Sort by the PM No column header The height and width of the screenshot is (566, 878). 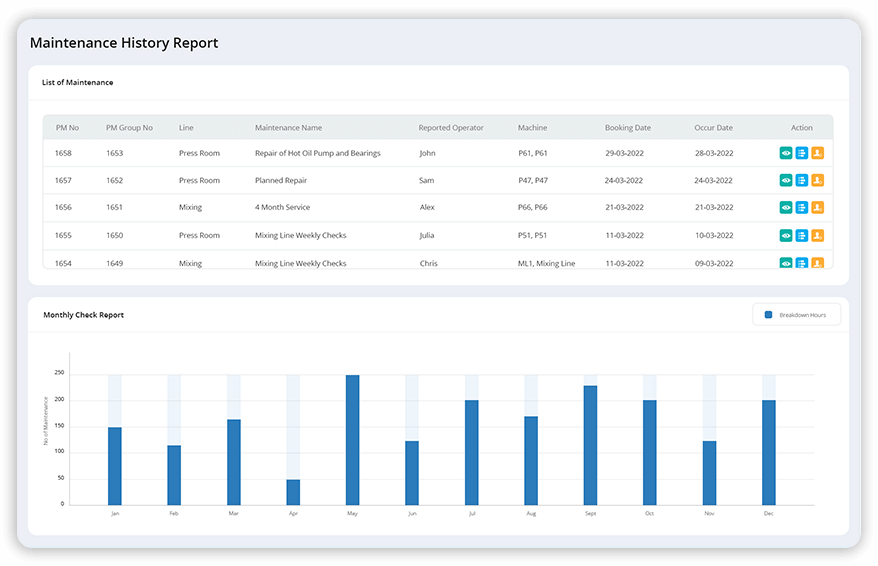pyautogui.click(x=67, y=128)
